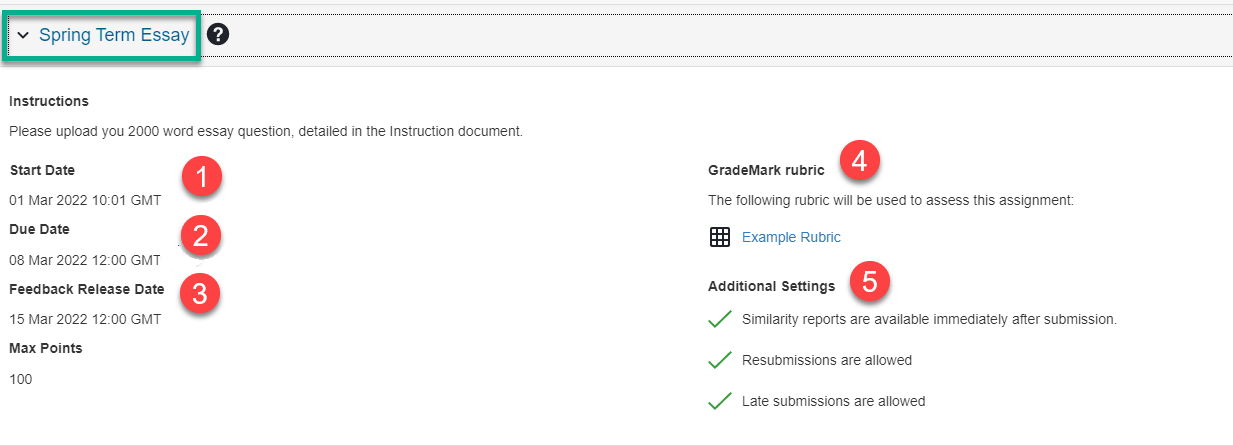Click the checkmark beside Resubmissions are allowed
The image size is (1233, 446).
pyautogui.click(x=720, y=360)
